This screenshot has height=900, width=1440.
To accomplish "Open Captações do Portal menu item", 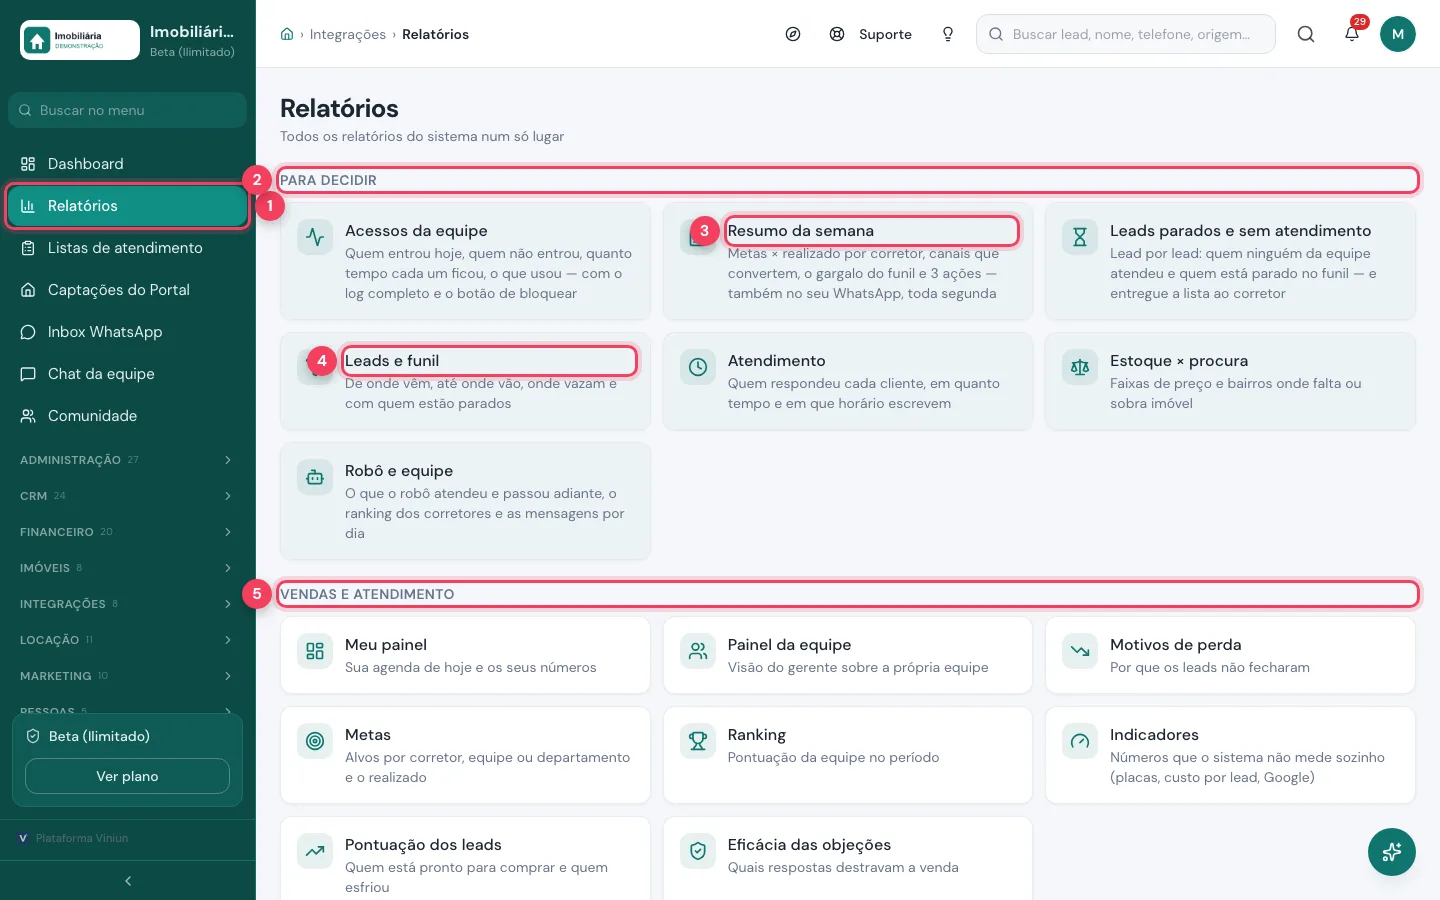I will 127,290.
